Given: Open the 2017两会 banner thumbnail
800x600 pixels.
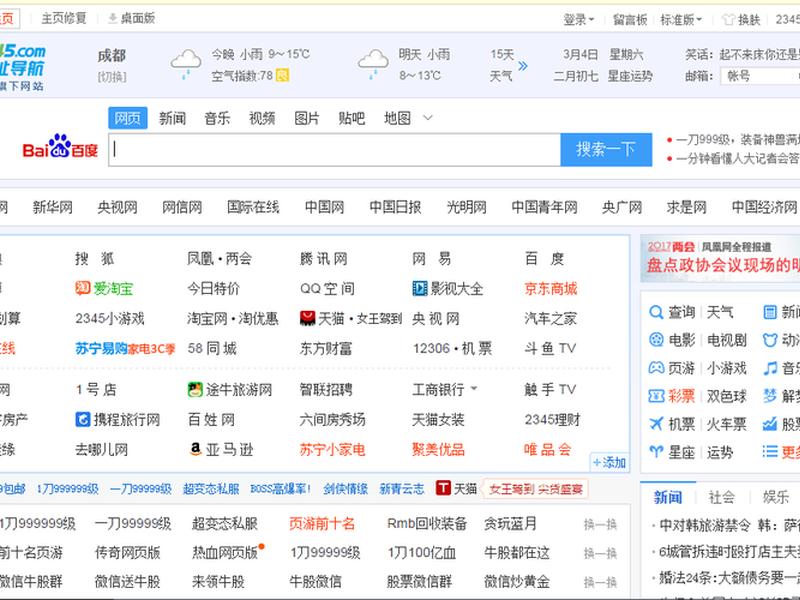Looking at the screenshot, I should click(x=720, y=259).
